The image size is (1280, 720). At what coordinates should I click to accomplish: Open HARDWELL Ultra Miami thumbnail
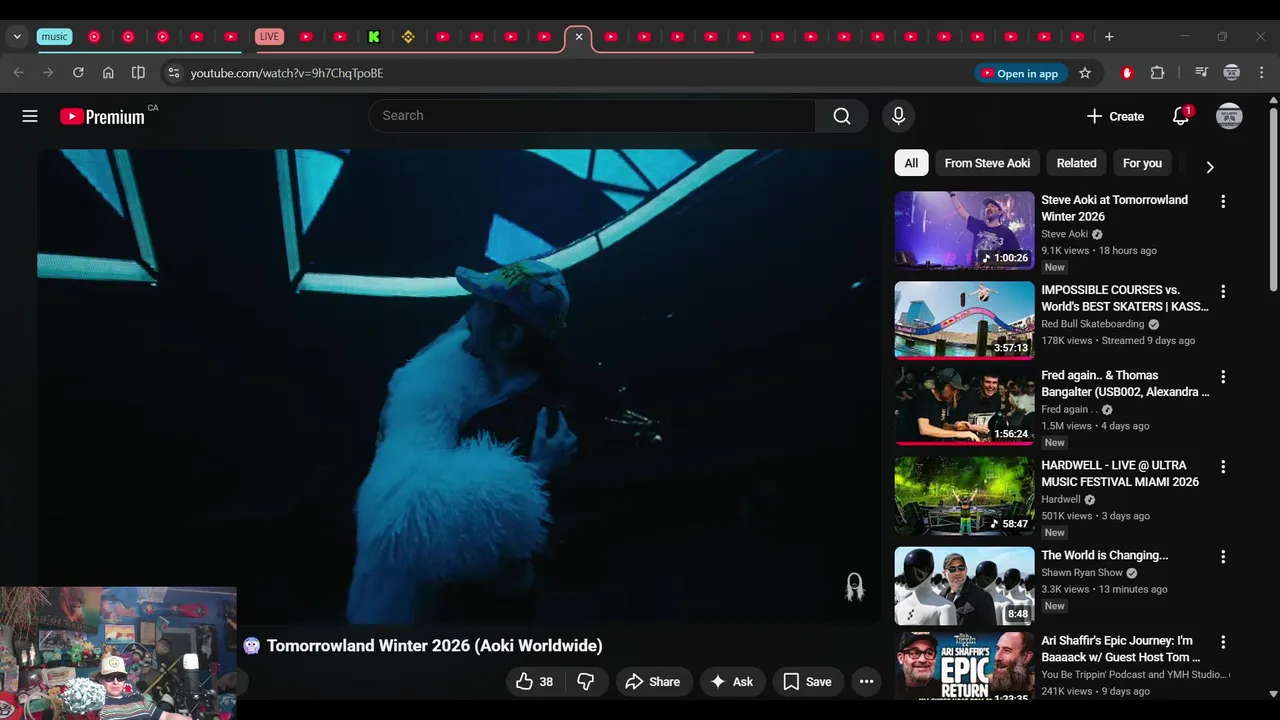point(964,495)
